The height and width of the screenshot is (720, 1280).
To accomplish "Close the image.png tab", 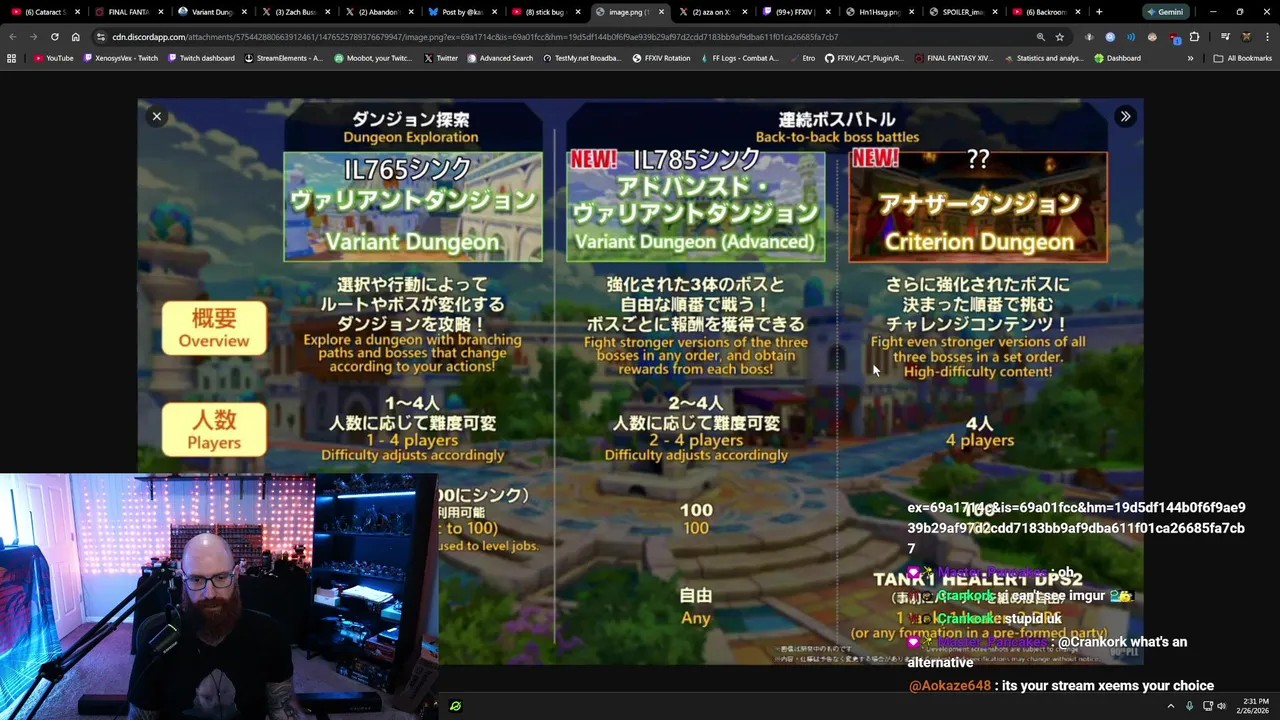I will (x=661, y=12).
